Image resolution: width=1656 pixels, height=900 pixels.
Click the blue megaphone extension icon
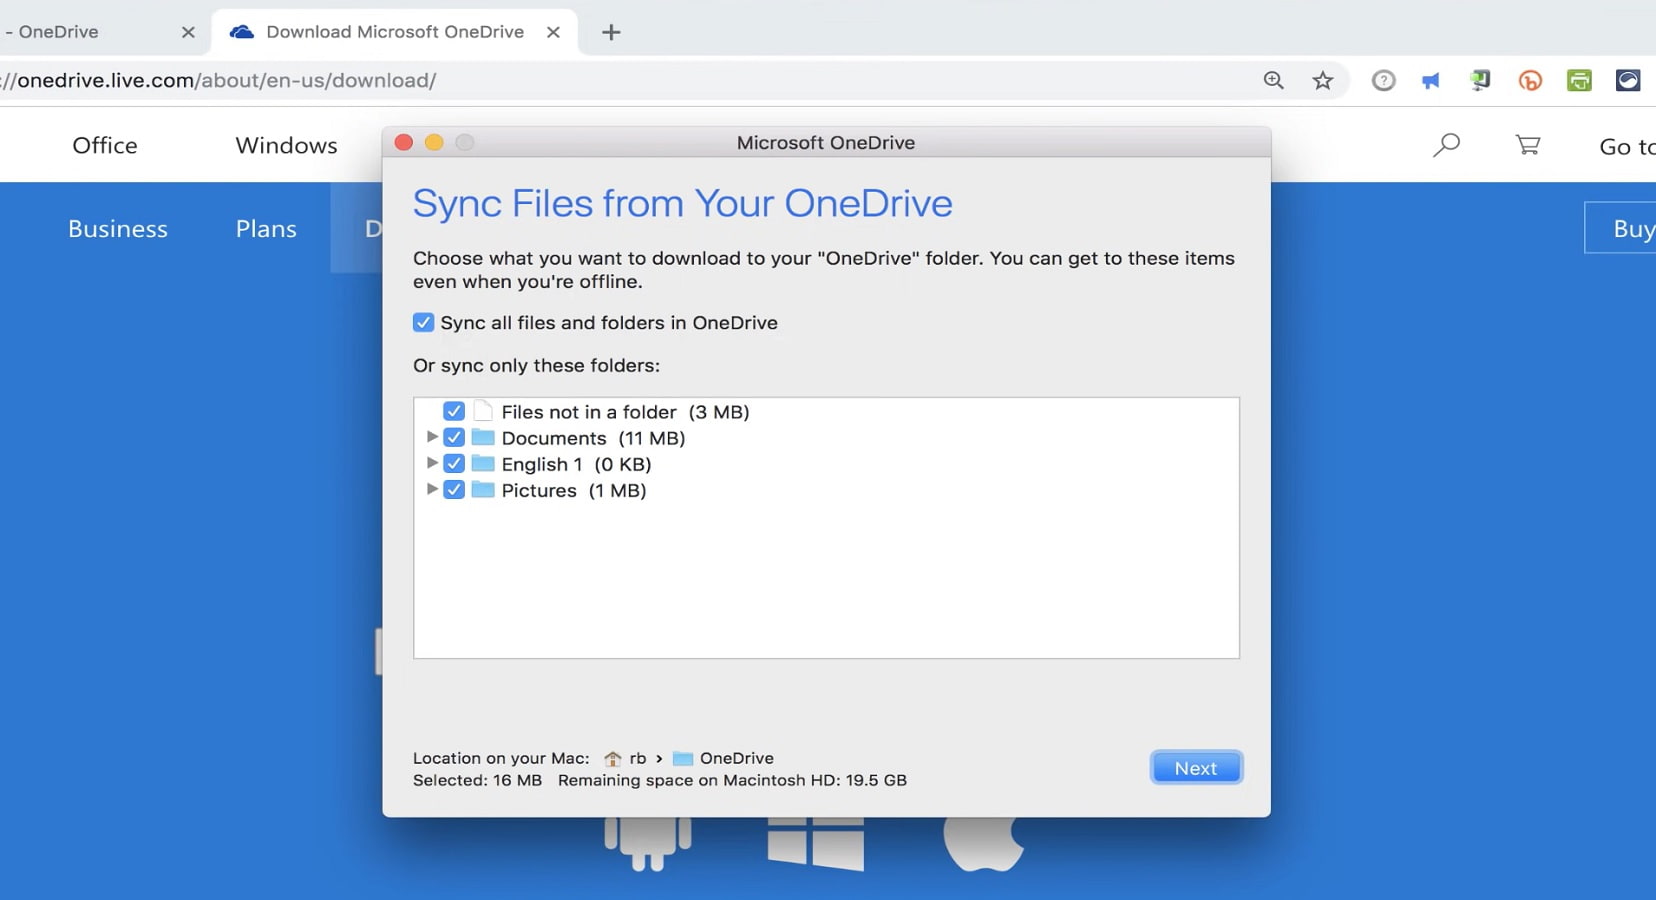pos(1431,80)
